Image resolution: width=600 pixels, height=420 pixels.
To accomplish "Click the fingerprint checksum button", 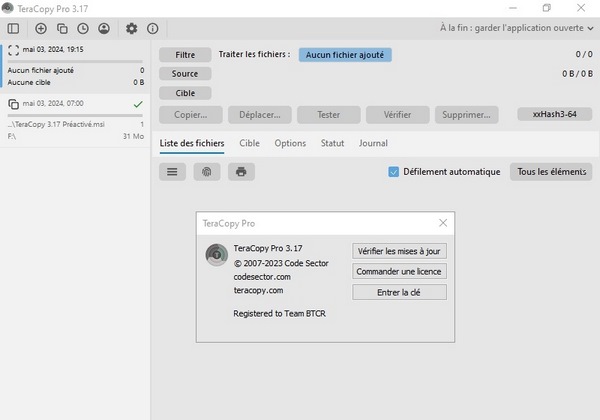I will point(207,172).
